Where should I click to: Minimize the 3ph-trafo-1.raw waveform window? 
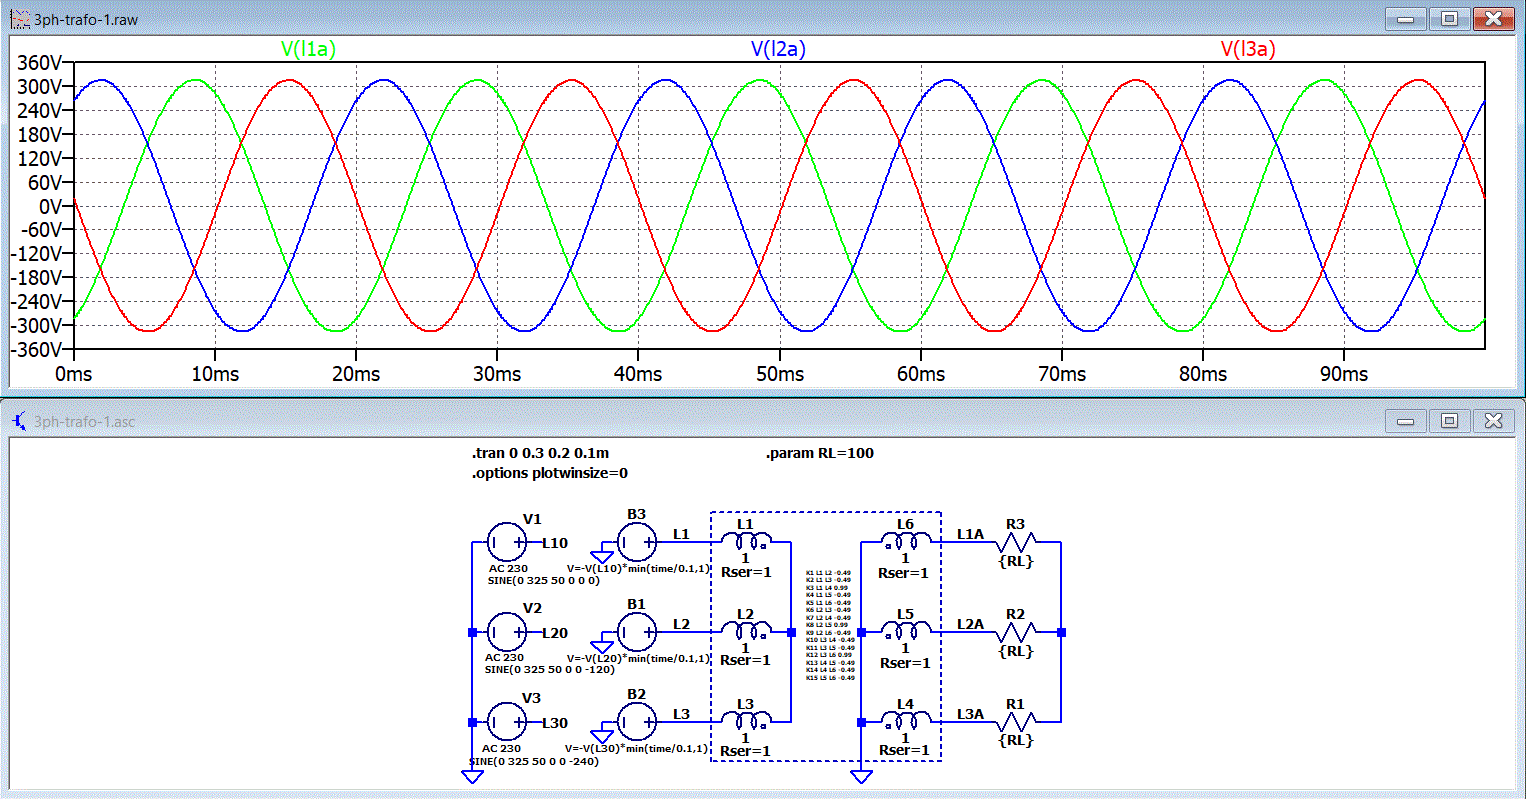[1406, 19]
